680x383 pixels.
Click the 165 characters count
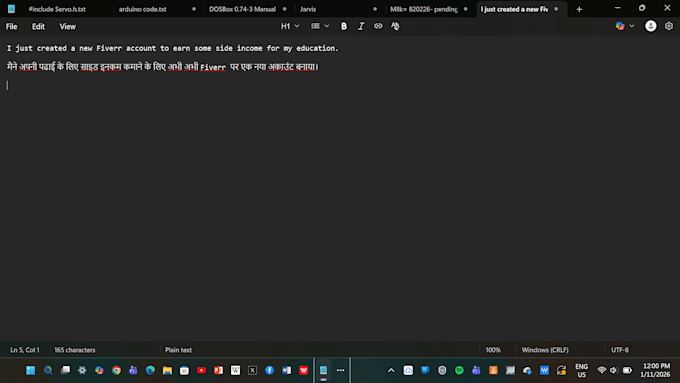click(x=75, y=350)
